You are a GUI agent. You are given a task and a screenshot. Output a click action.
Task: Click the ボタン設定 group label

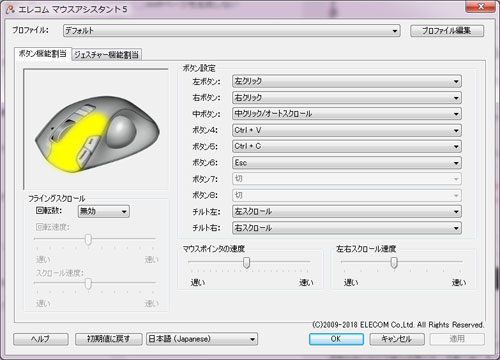click(199, 68)
